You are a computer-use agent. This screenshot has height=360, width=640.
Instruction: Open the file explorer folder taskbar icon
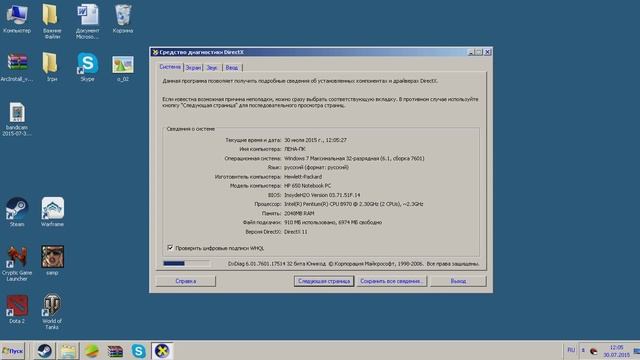(x=68, y=351)
